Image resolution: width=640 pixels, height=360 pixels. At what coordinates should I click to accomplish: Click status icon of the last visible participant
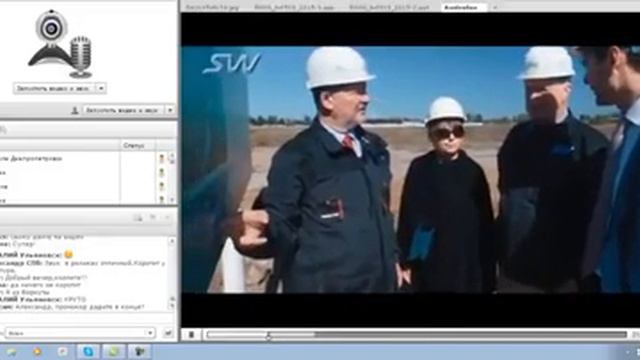point(162,200)
